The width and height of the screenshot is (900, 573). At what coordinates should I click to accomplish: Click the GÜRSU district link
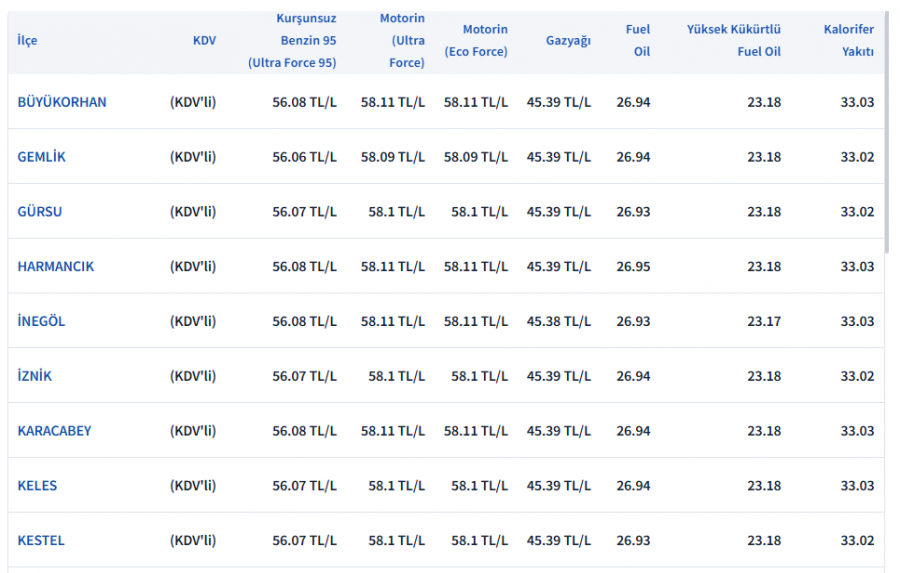[40, 212]
